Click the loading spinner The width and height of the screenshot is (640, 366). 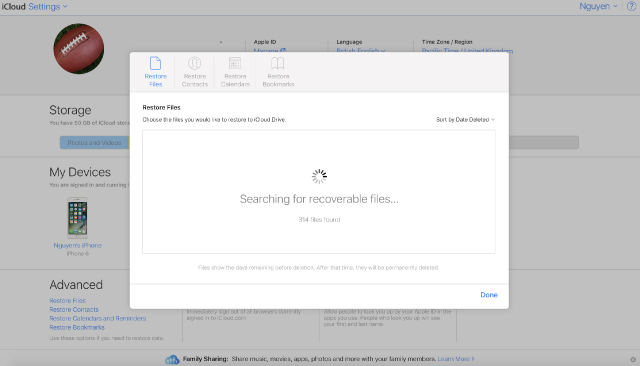(x=319, y=177)
